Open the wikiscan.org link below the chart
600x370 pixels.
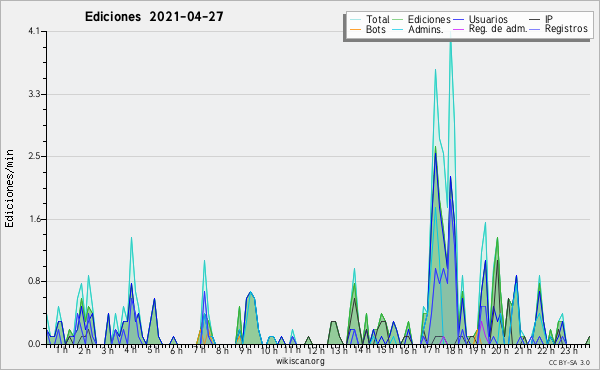coord(300,361)
